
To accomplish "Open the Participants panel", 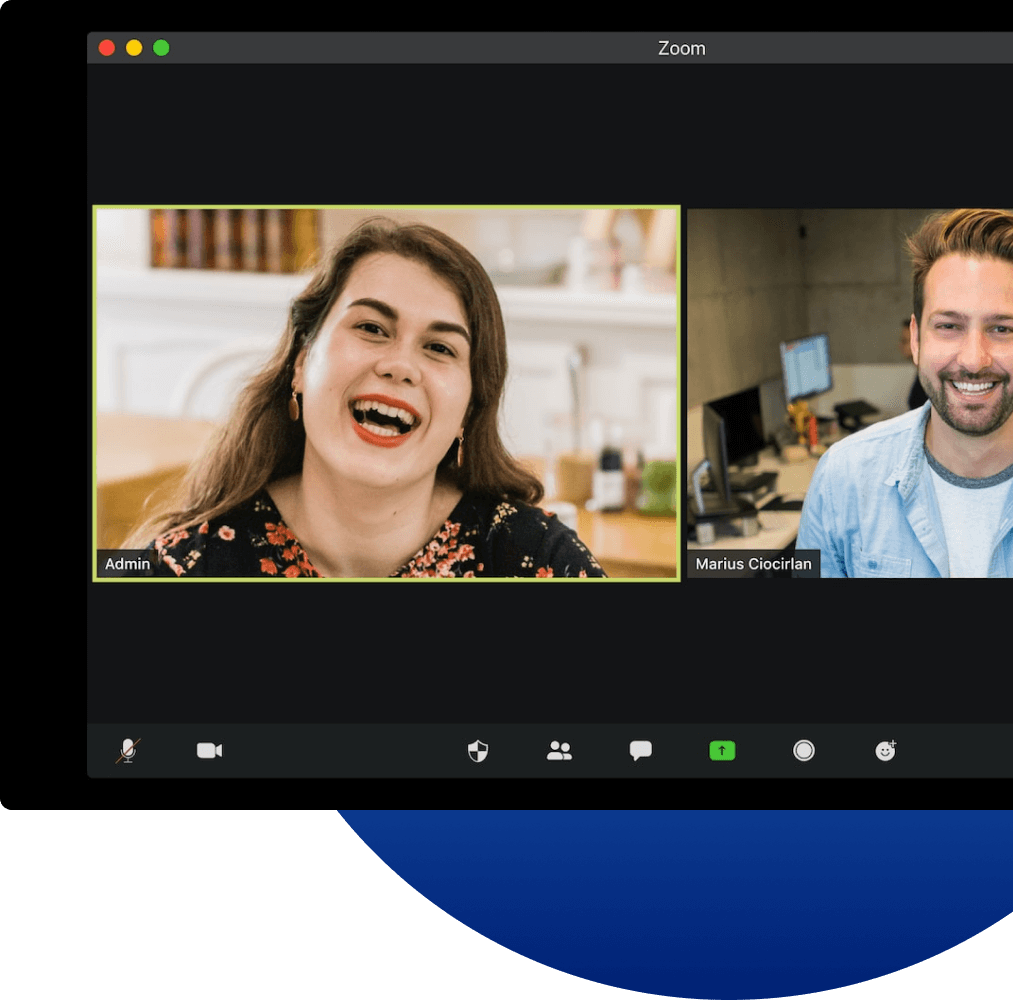I will (x=559, y=751).
